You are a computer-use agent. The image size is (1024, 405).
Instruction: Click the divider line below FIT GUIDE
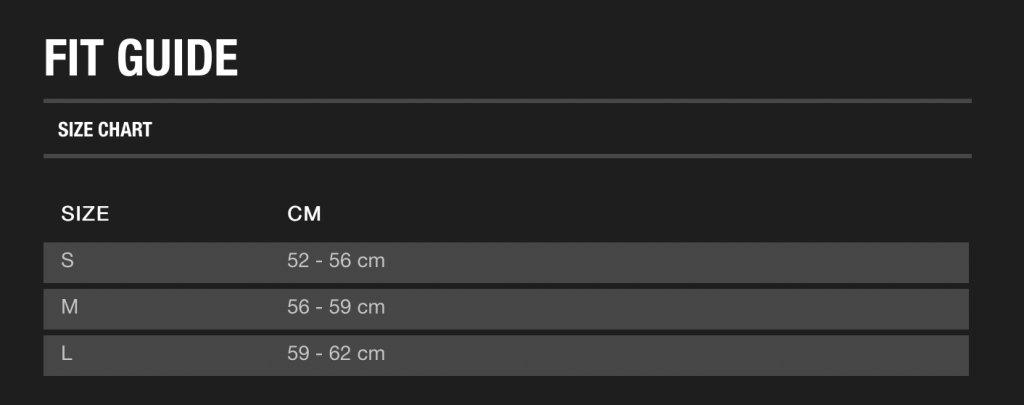pos(507,101)
